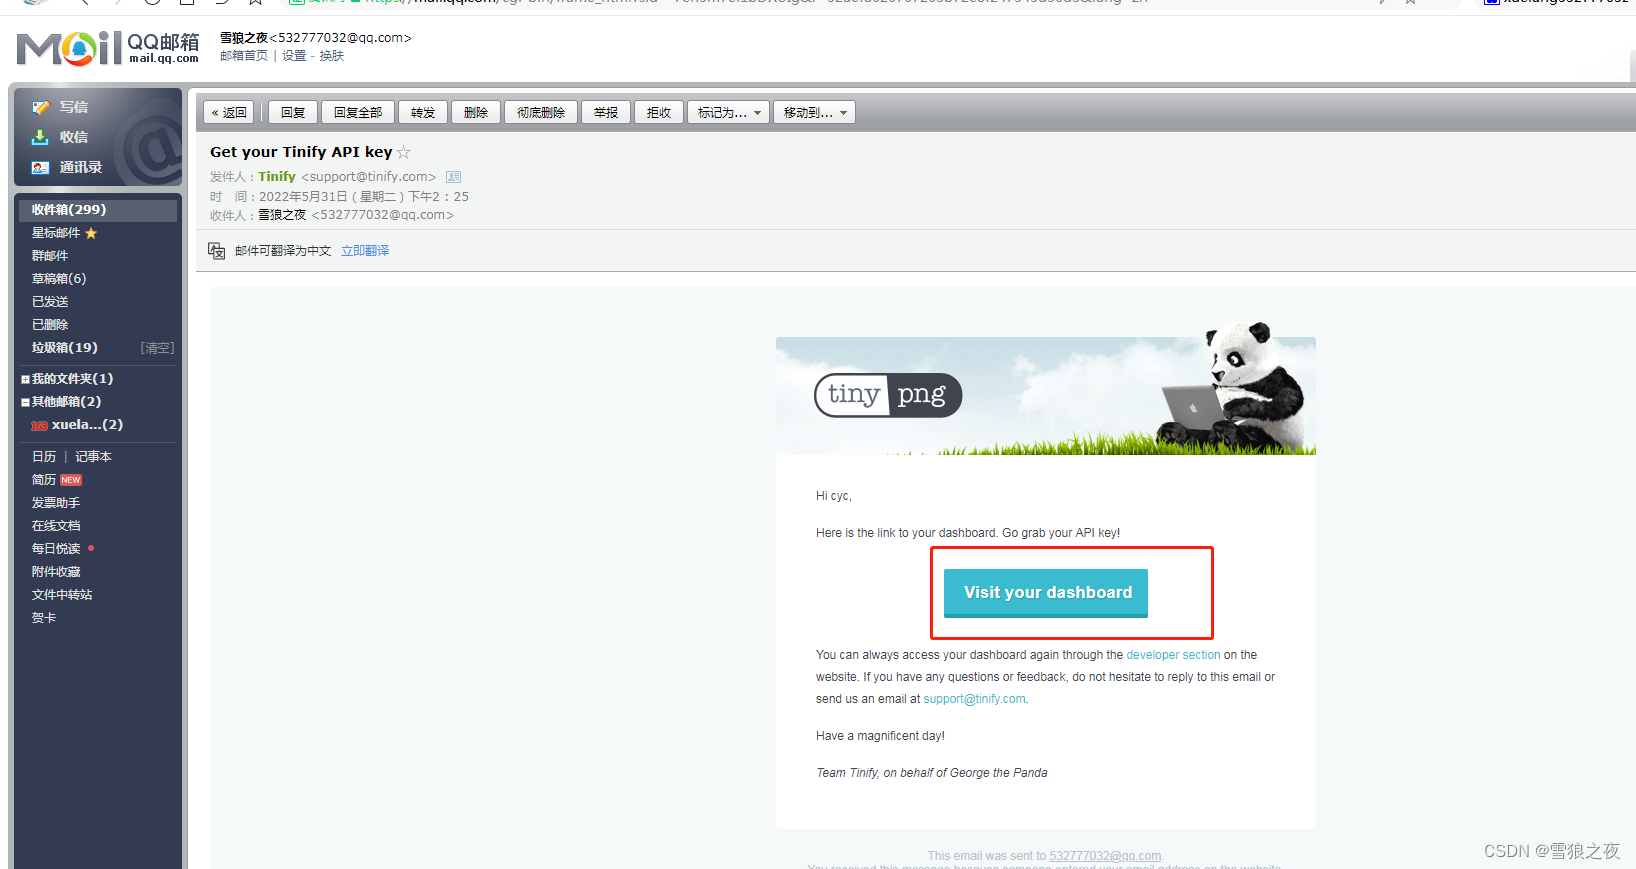Click the translate icon beside 邮件可翻译为中文
This screenshot has width=1636, height=869.
click(x=216, y=250)
